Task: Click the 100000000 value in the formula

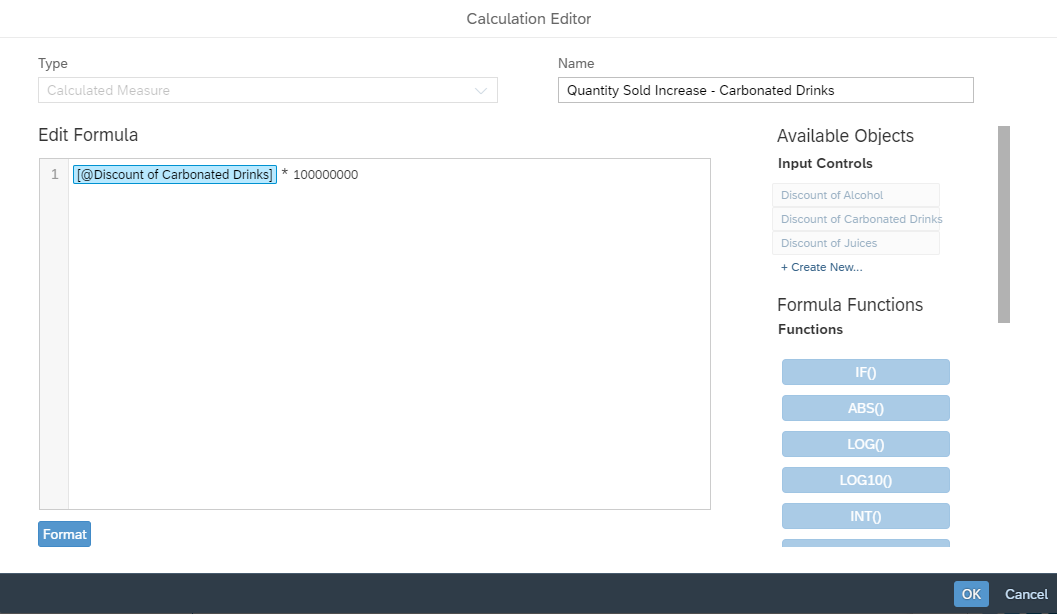Action: pyautogui.click(x=325, y=175)
